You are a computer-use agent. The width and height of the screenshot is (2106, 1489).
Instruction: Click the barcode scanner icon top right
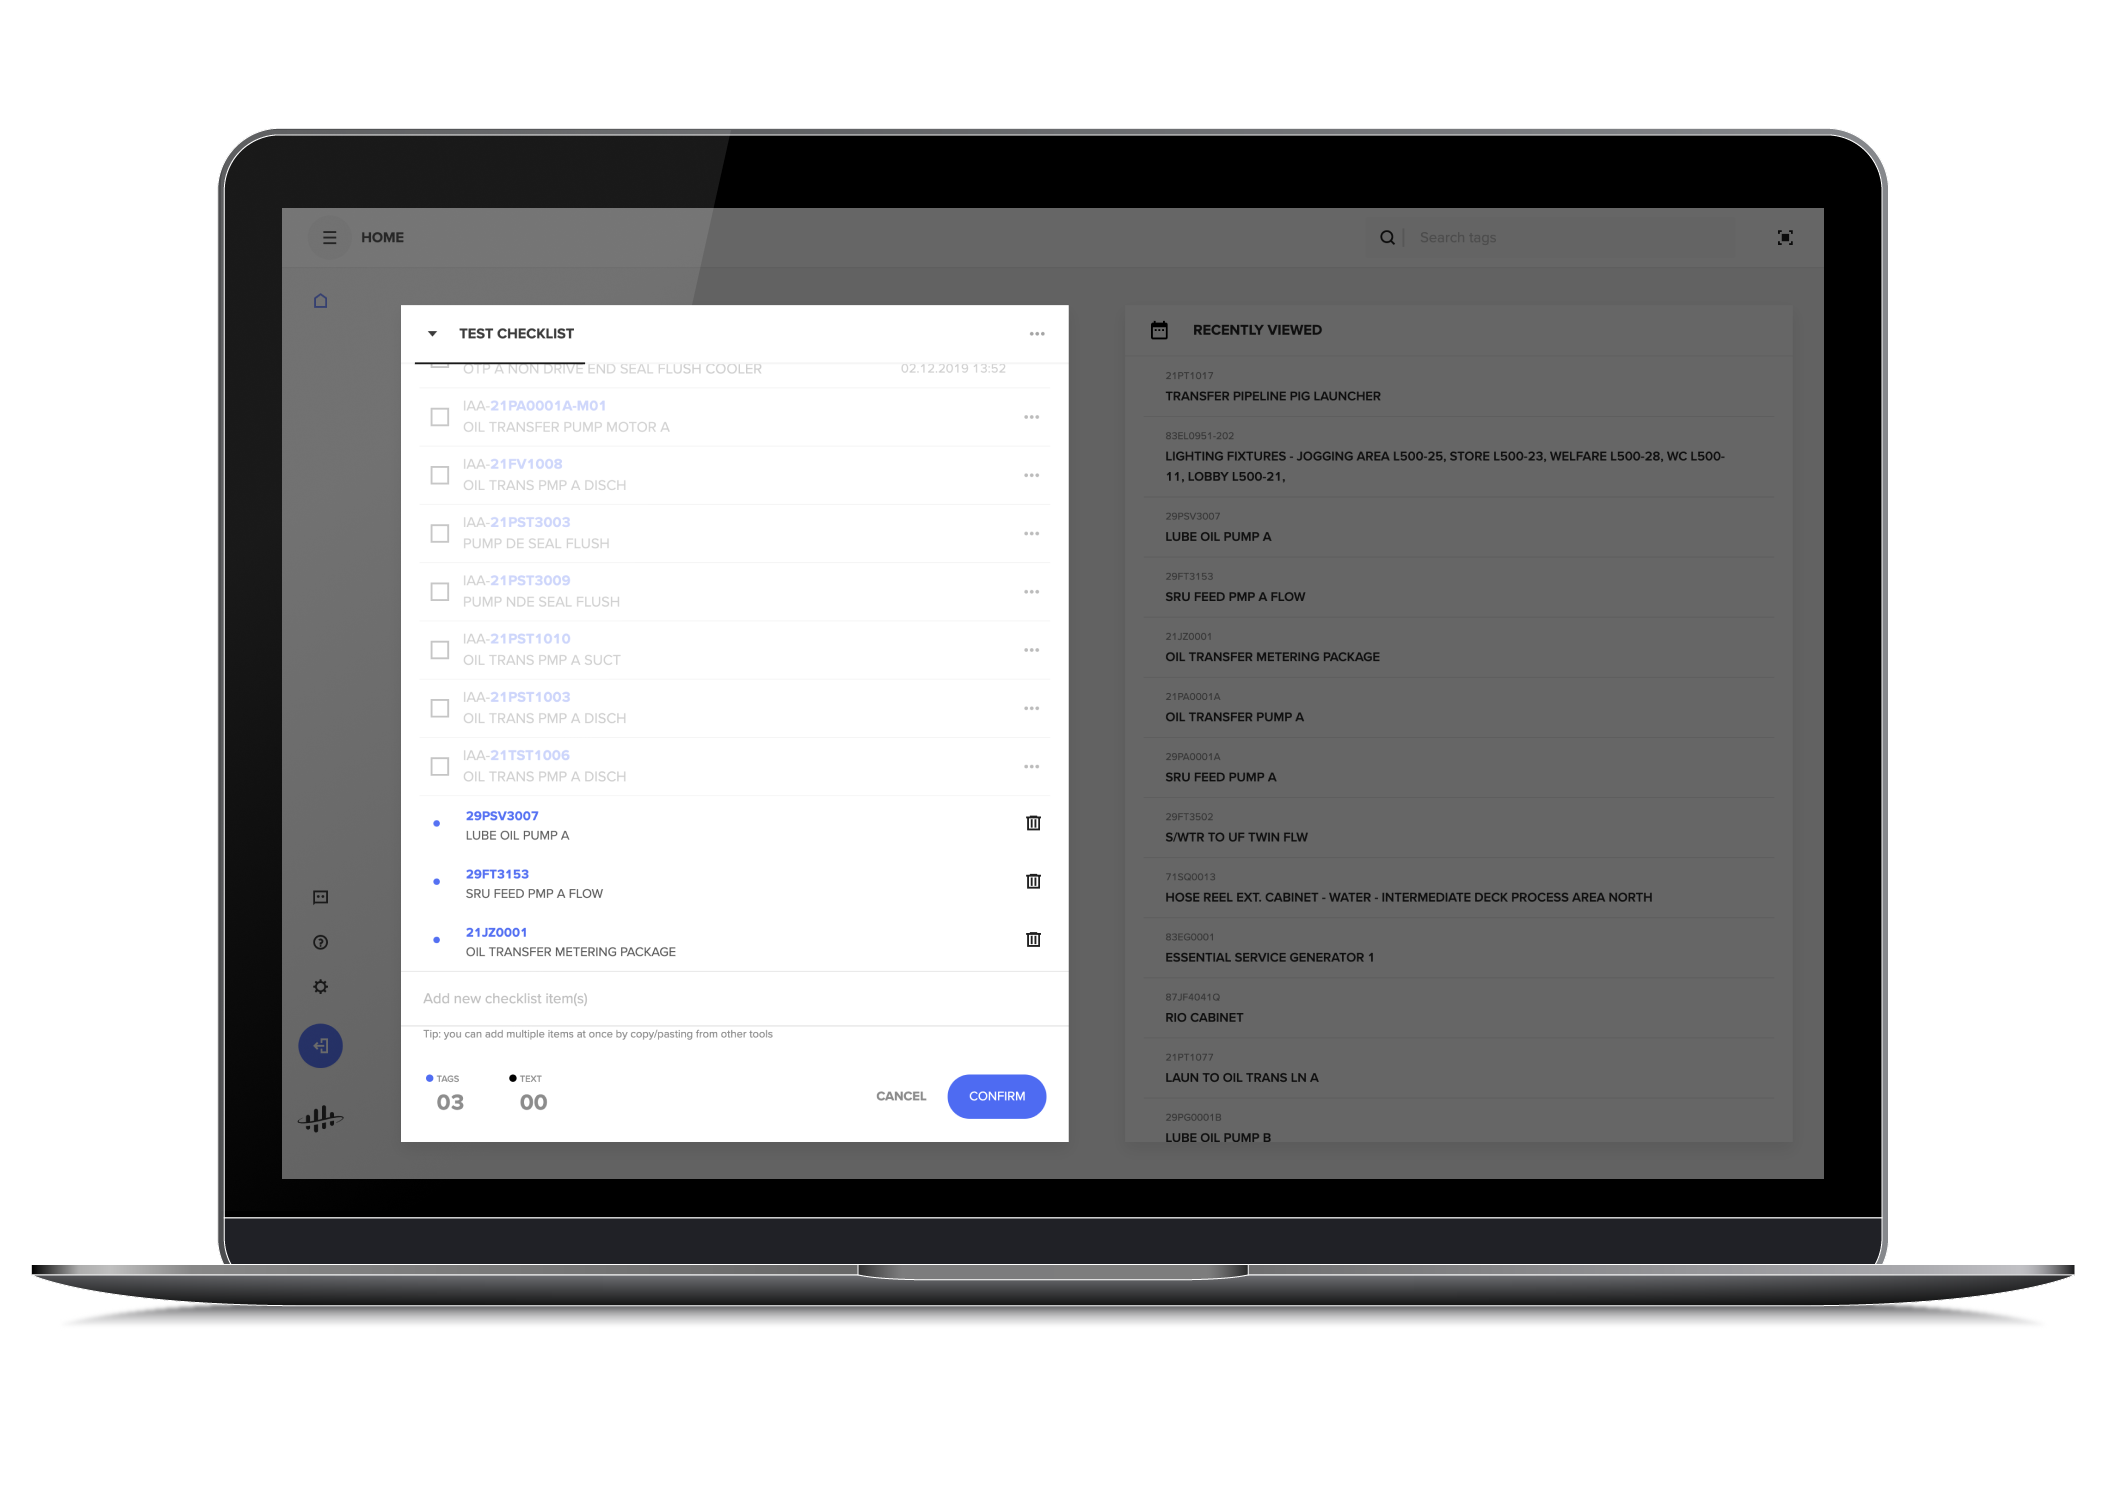1785,238
